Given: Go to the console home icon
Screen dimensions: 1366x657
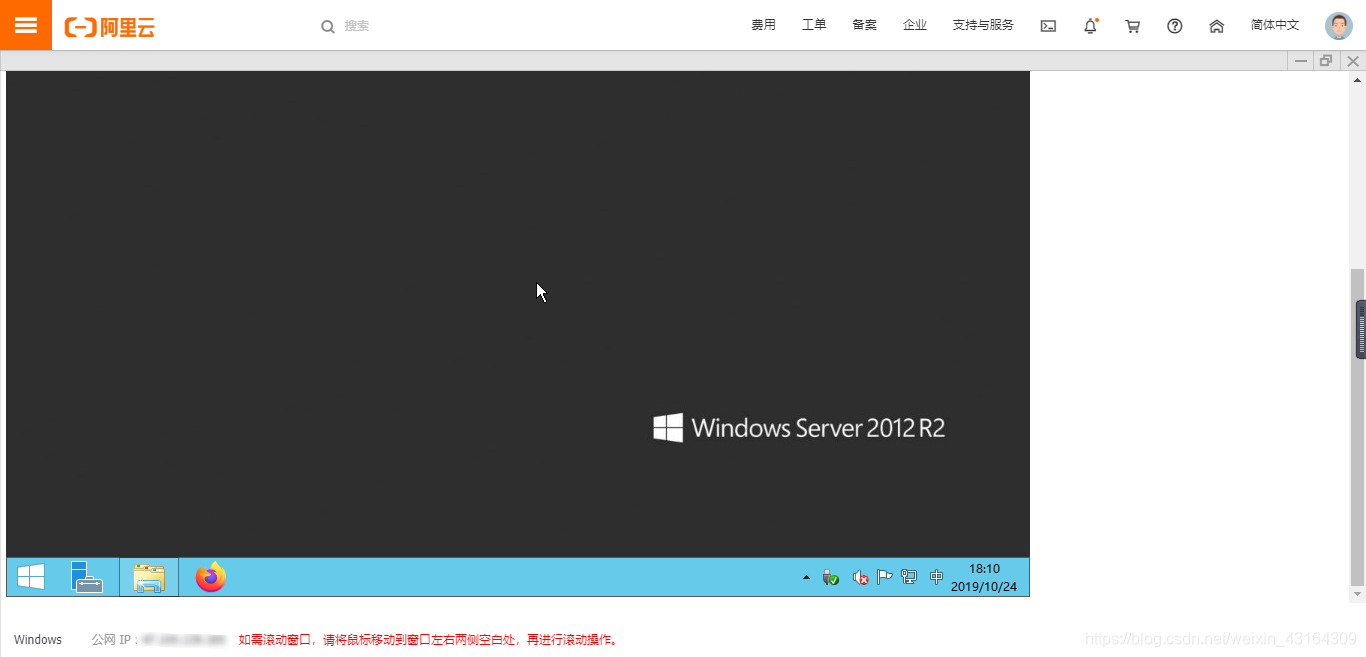Looking at the screenshot, I should point(1217,26).
